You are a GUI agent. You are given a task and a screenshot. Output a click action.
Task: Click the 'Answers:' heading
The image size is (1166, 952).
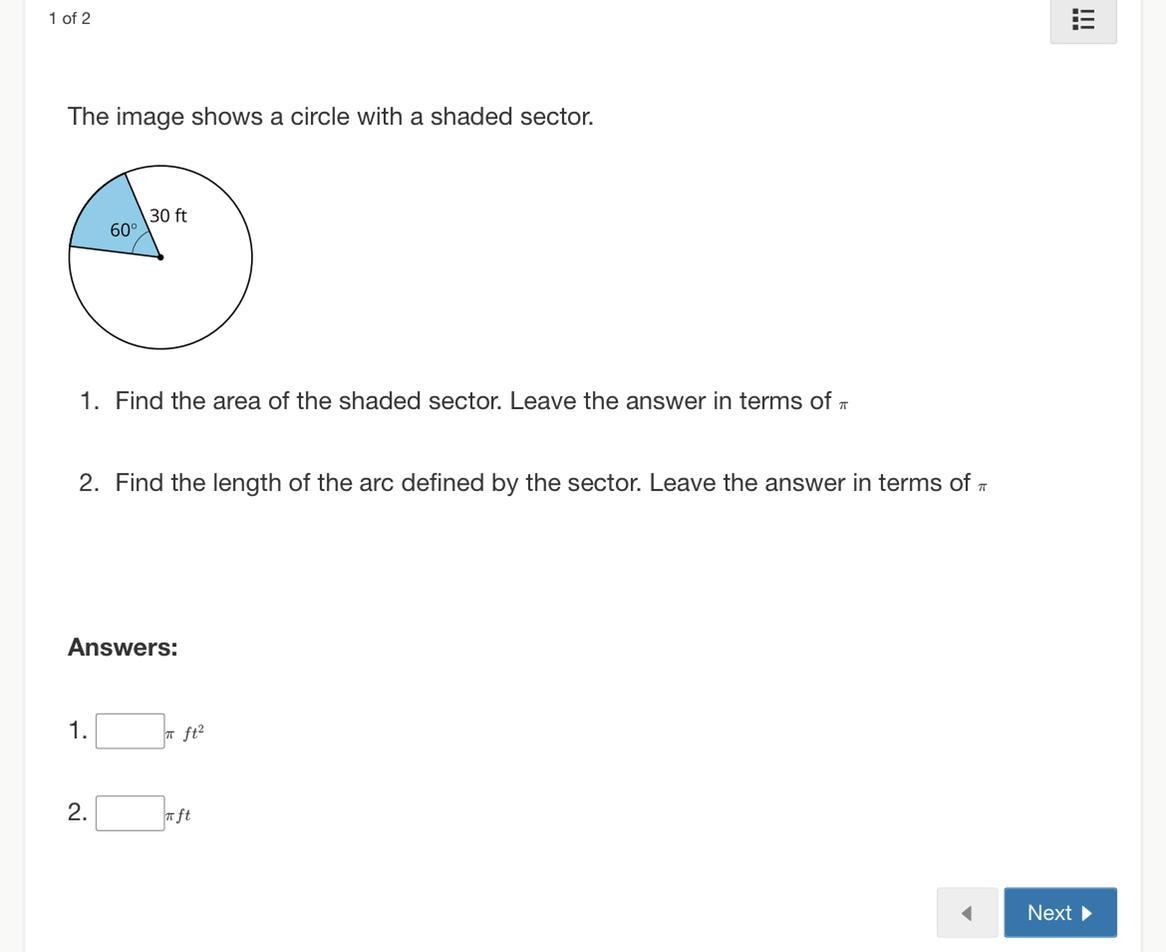coord(123,647)
